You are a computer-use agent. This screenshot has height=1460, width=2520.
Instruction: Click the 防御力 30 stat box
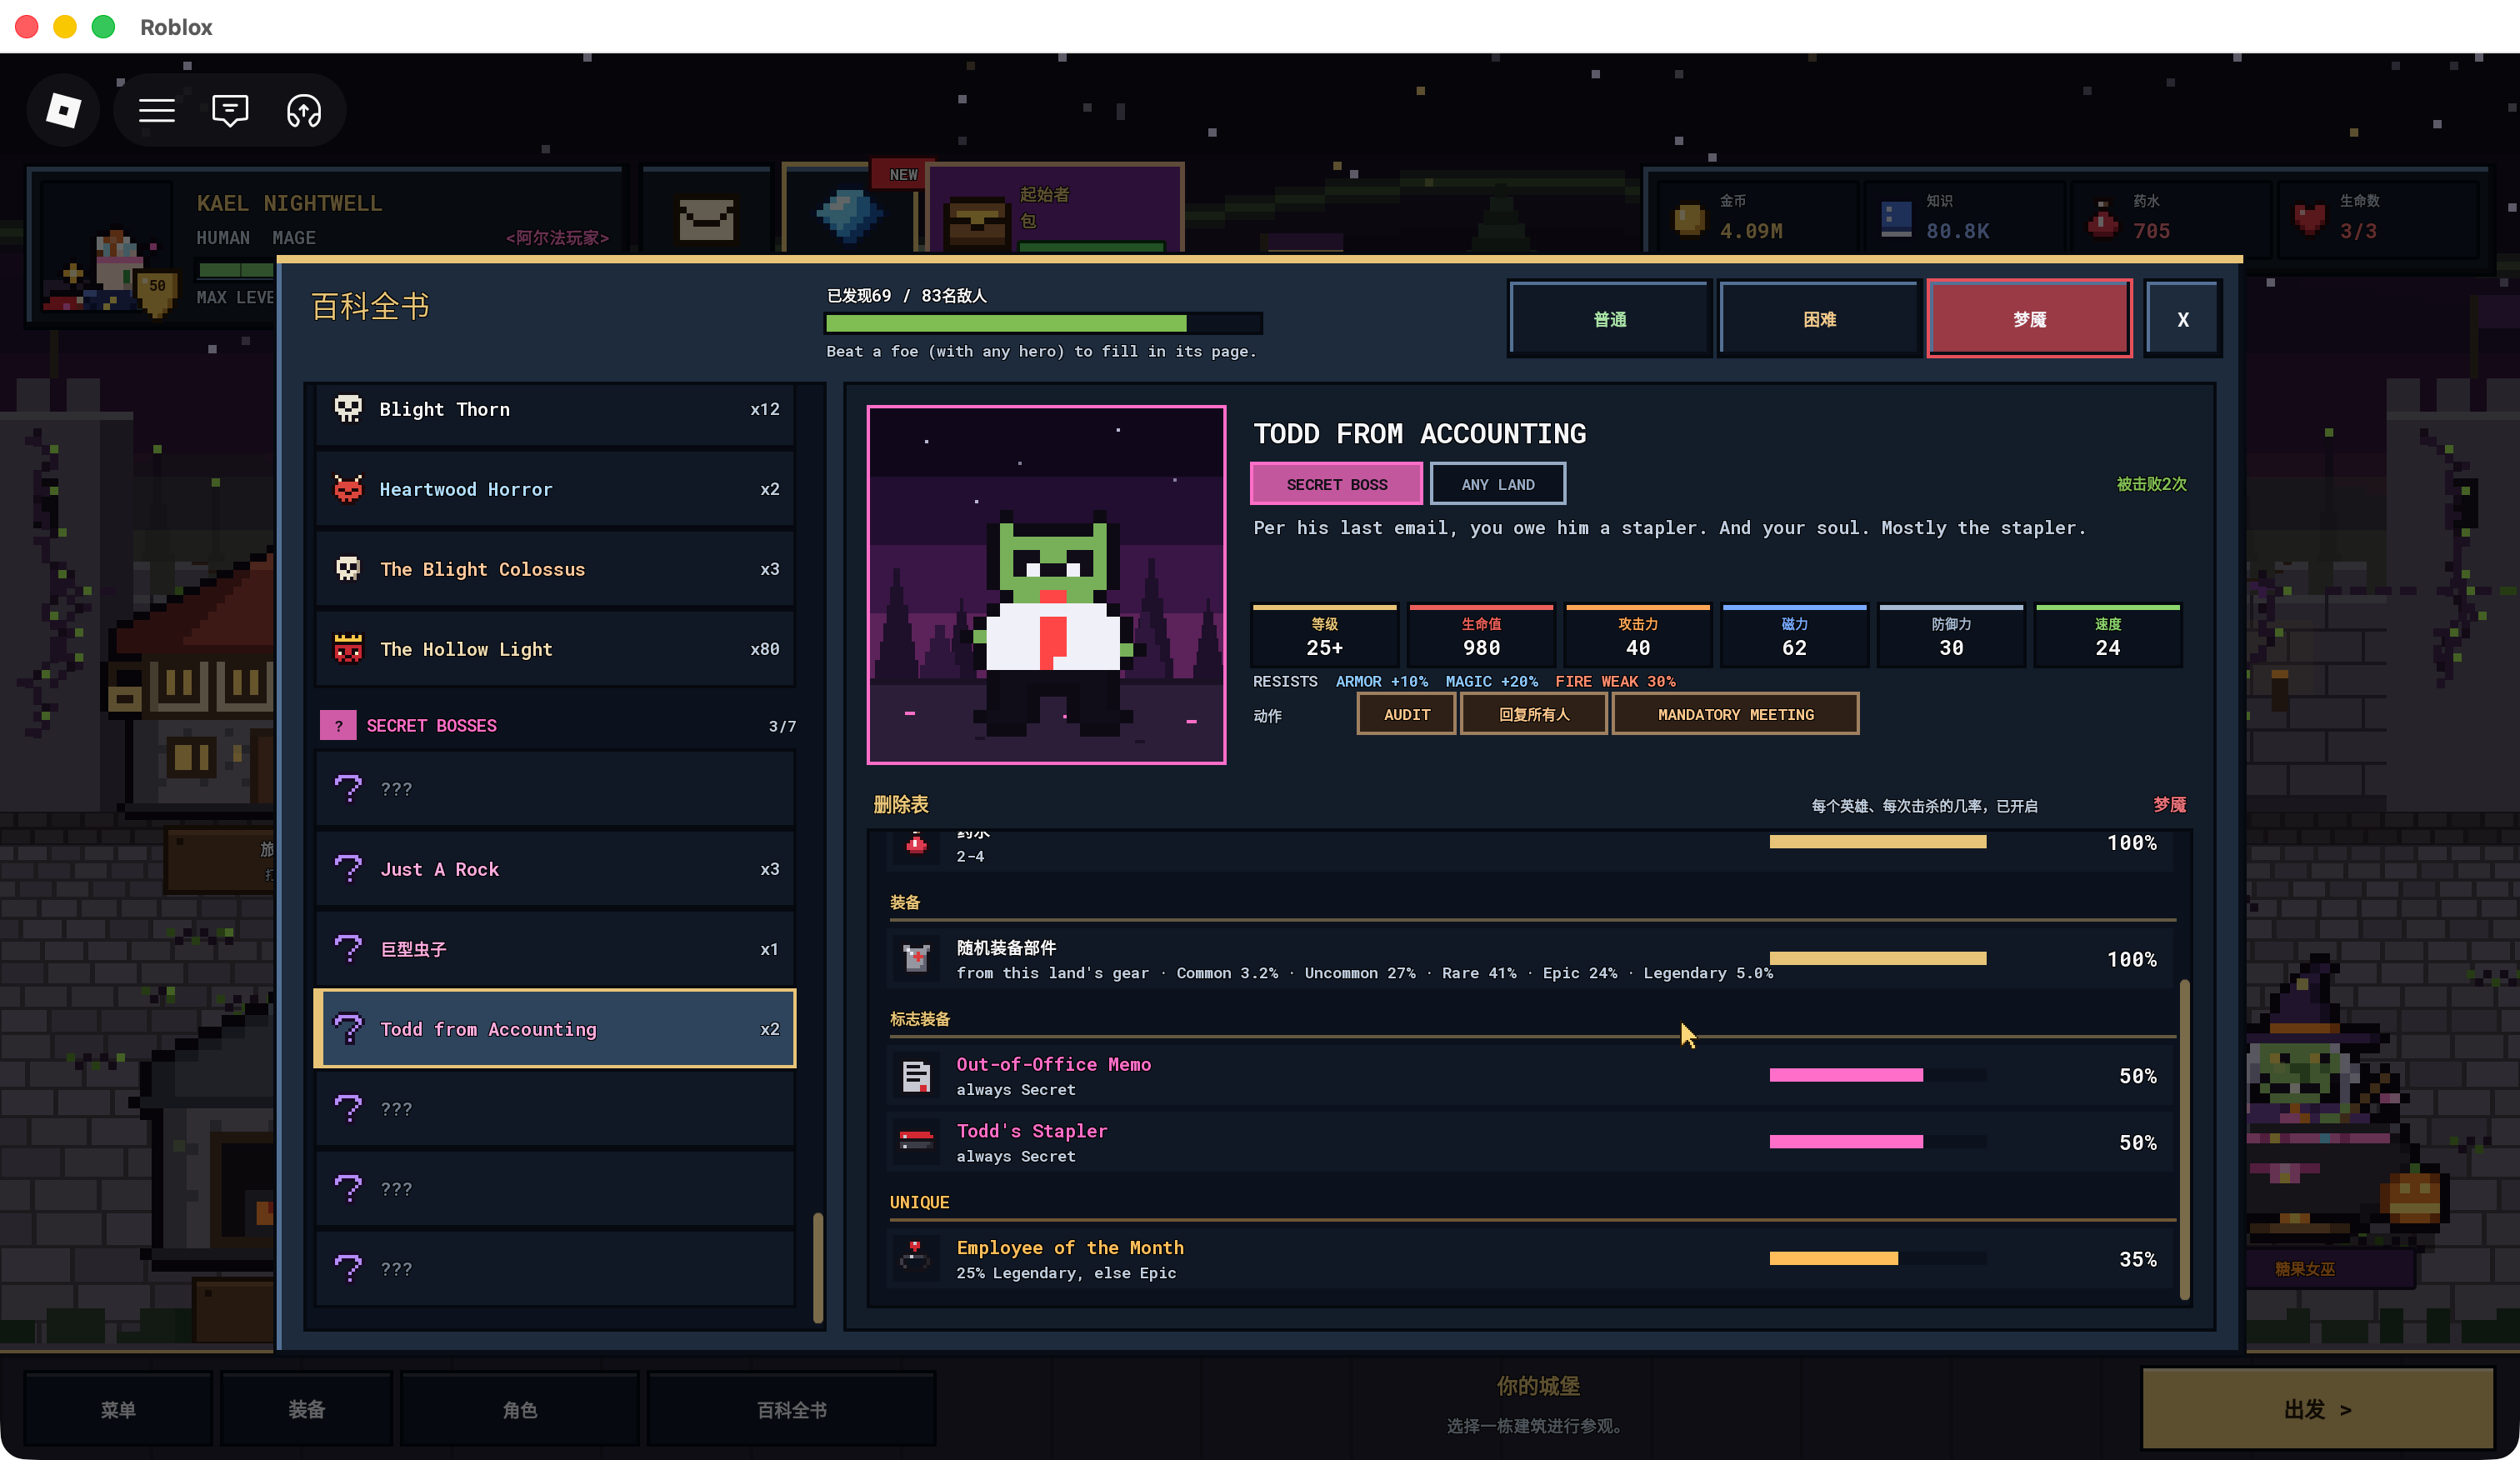pyautogui.click(x=1951, y=636)
